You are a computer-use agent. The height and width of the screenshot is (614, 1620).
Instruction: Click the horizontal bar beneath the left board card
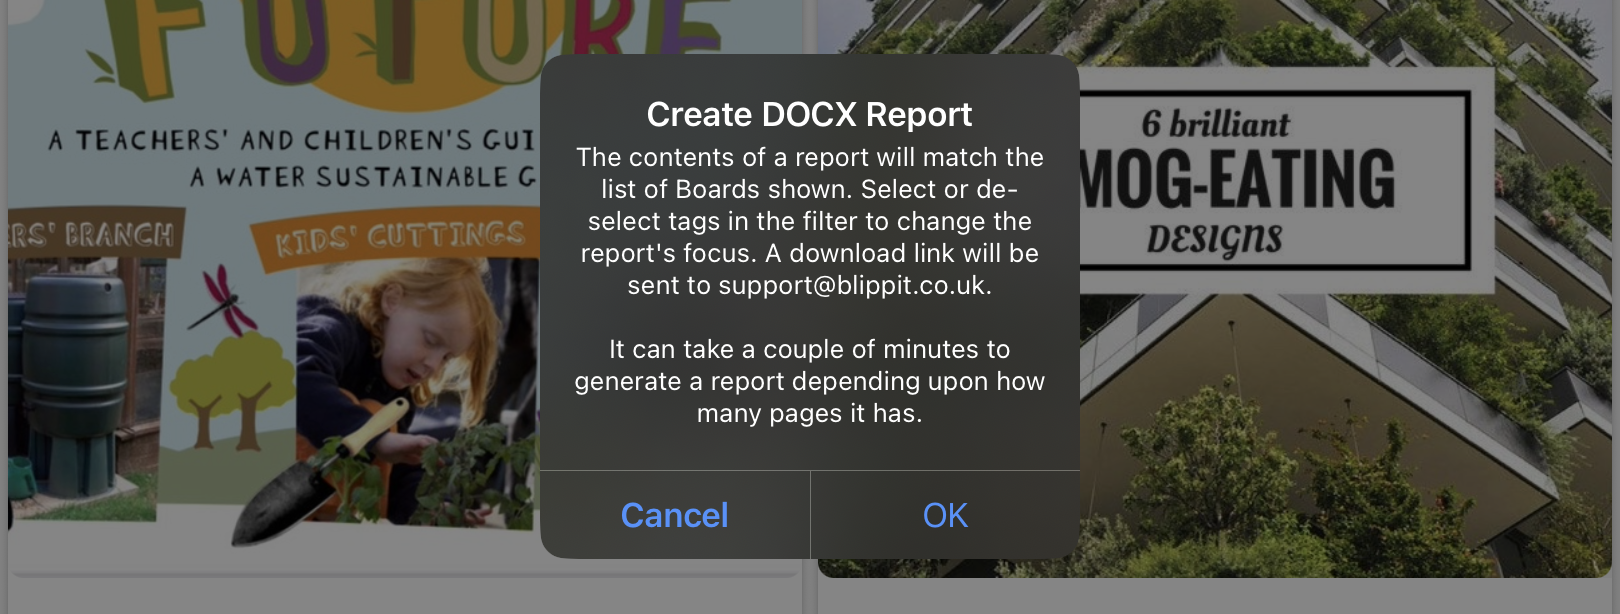(x=404, y=575)
